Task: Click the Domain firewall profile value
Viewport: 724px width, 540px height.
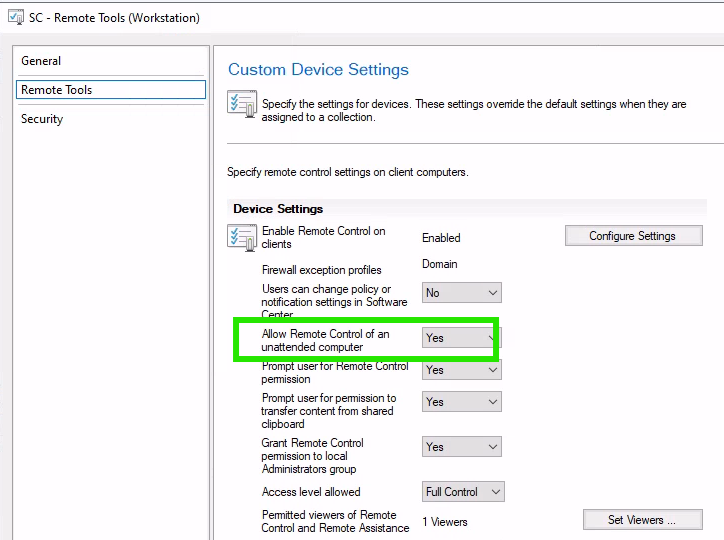Action: (x=440, y=264)
